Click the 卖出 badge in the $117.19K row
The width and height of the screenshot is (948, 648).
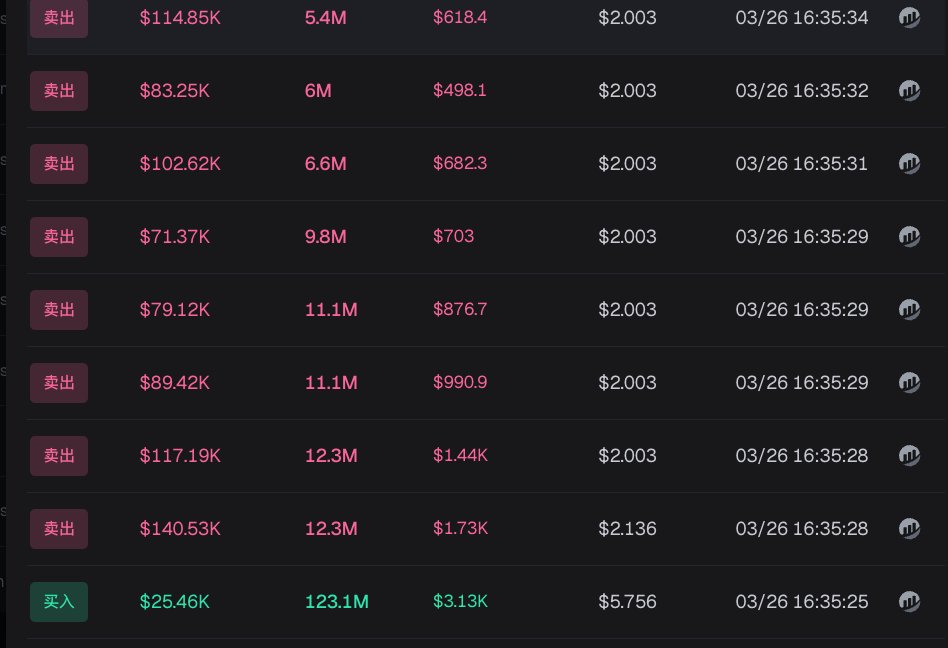[x=59, y=456]
